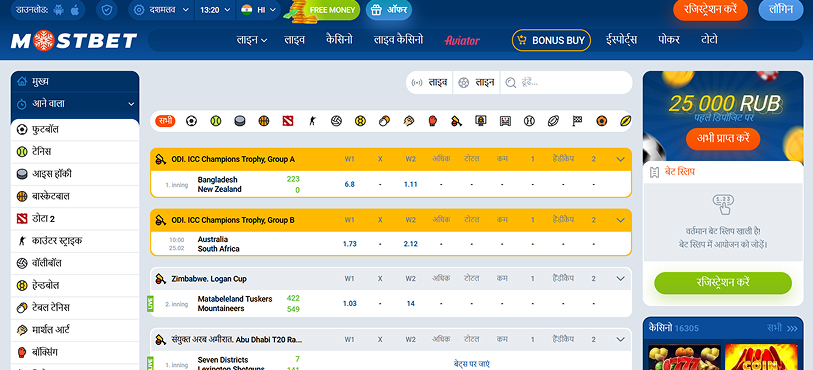The width and height of the screenshot is (813, 370).
Task: Click the Apple iOS download icon
Action: click(x=75, y=10)
